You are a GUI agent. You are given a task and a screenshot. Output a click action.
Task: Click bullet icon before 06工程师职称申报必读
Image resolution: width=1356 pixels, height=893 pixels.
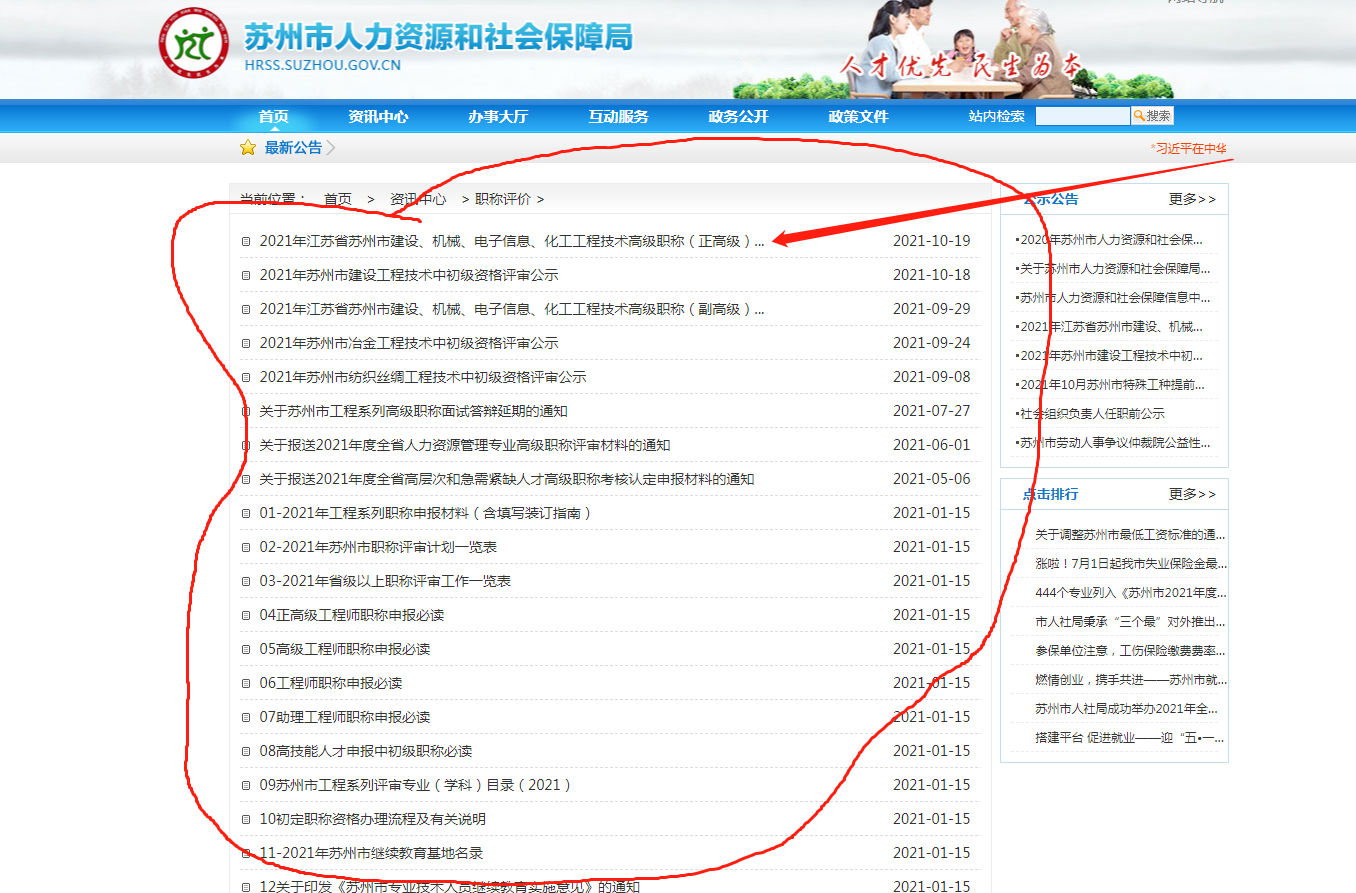pyautogui.click(x=246, y=684)
